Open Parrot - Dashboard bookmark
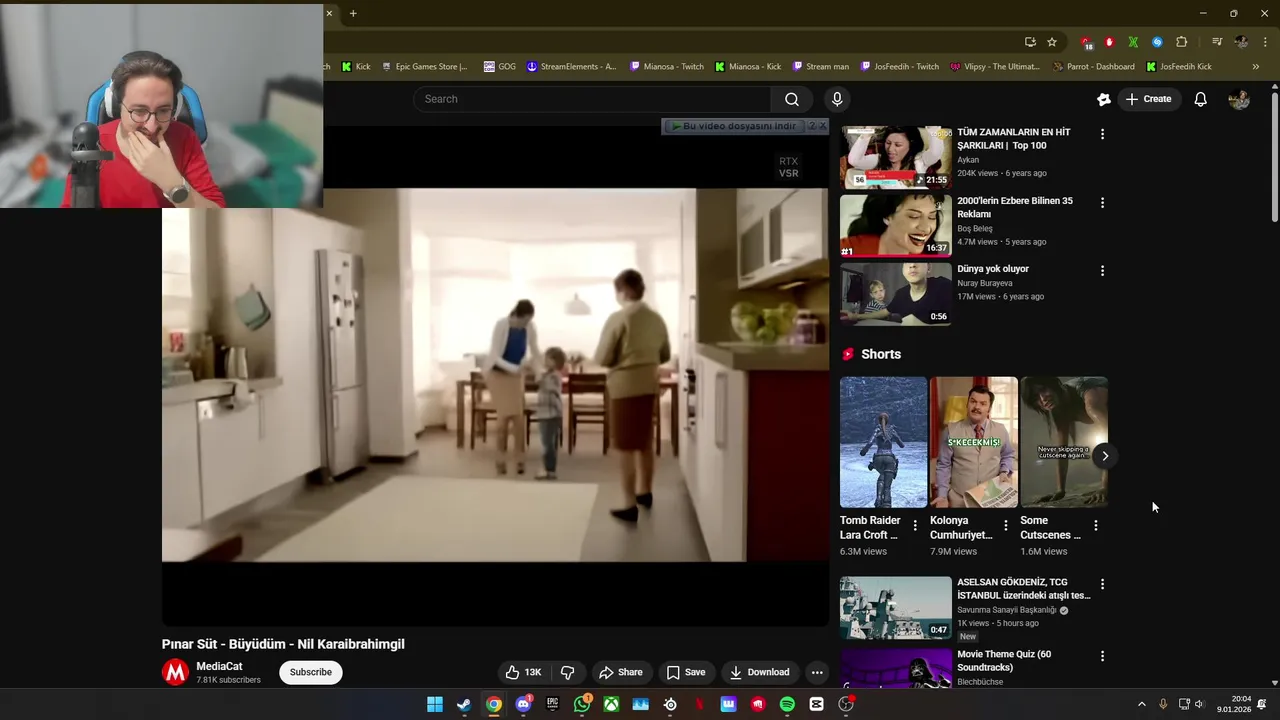Viewport: 1280px width, 720px height. (x=1093, y=67)
